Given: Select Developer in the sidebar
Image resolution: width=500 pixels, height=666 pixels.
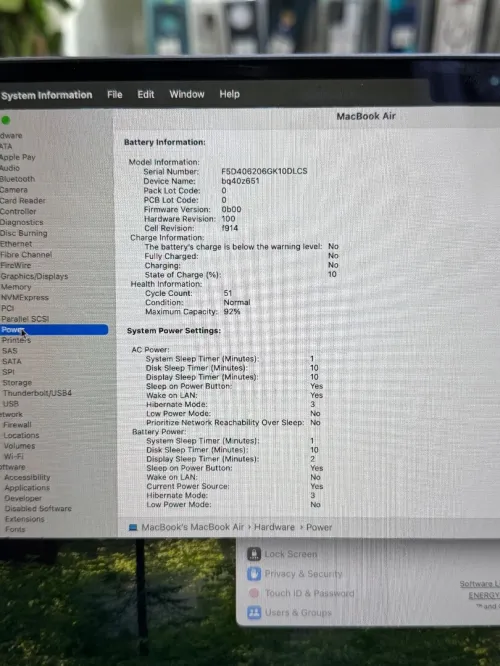Looking at the screenshot, I should click(23, 498).
